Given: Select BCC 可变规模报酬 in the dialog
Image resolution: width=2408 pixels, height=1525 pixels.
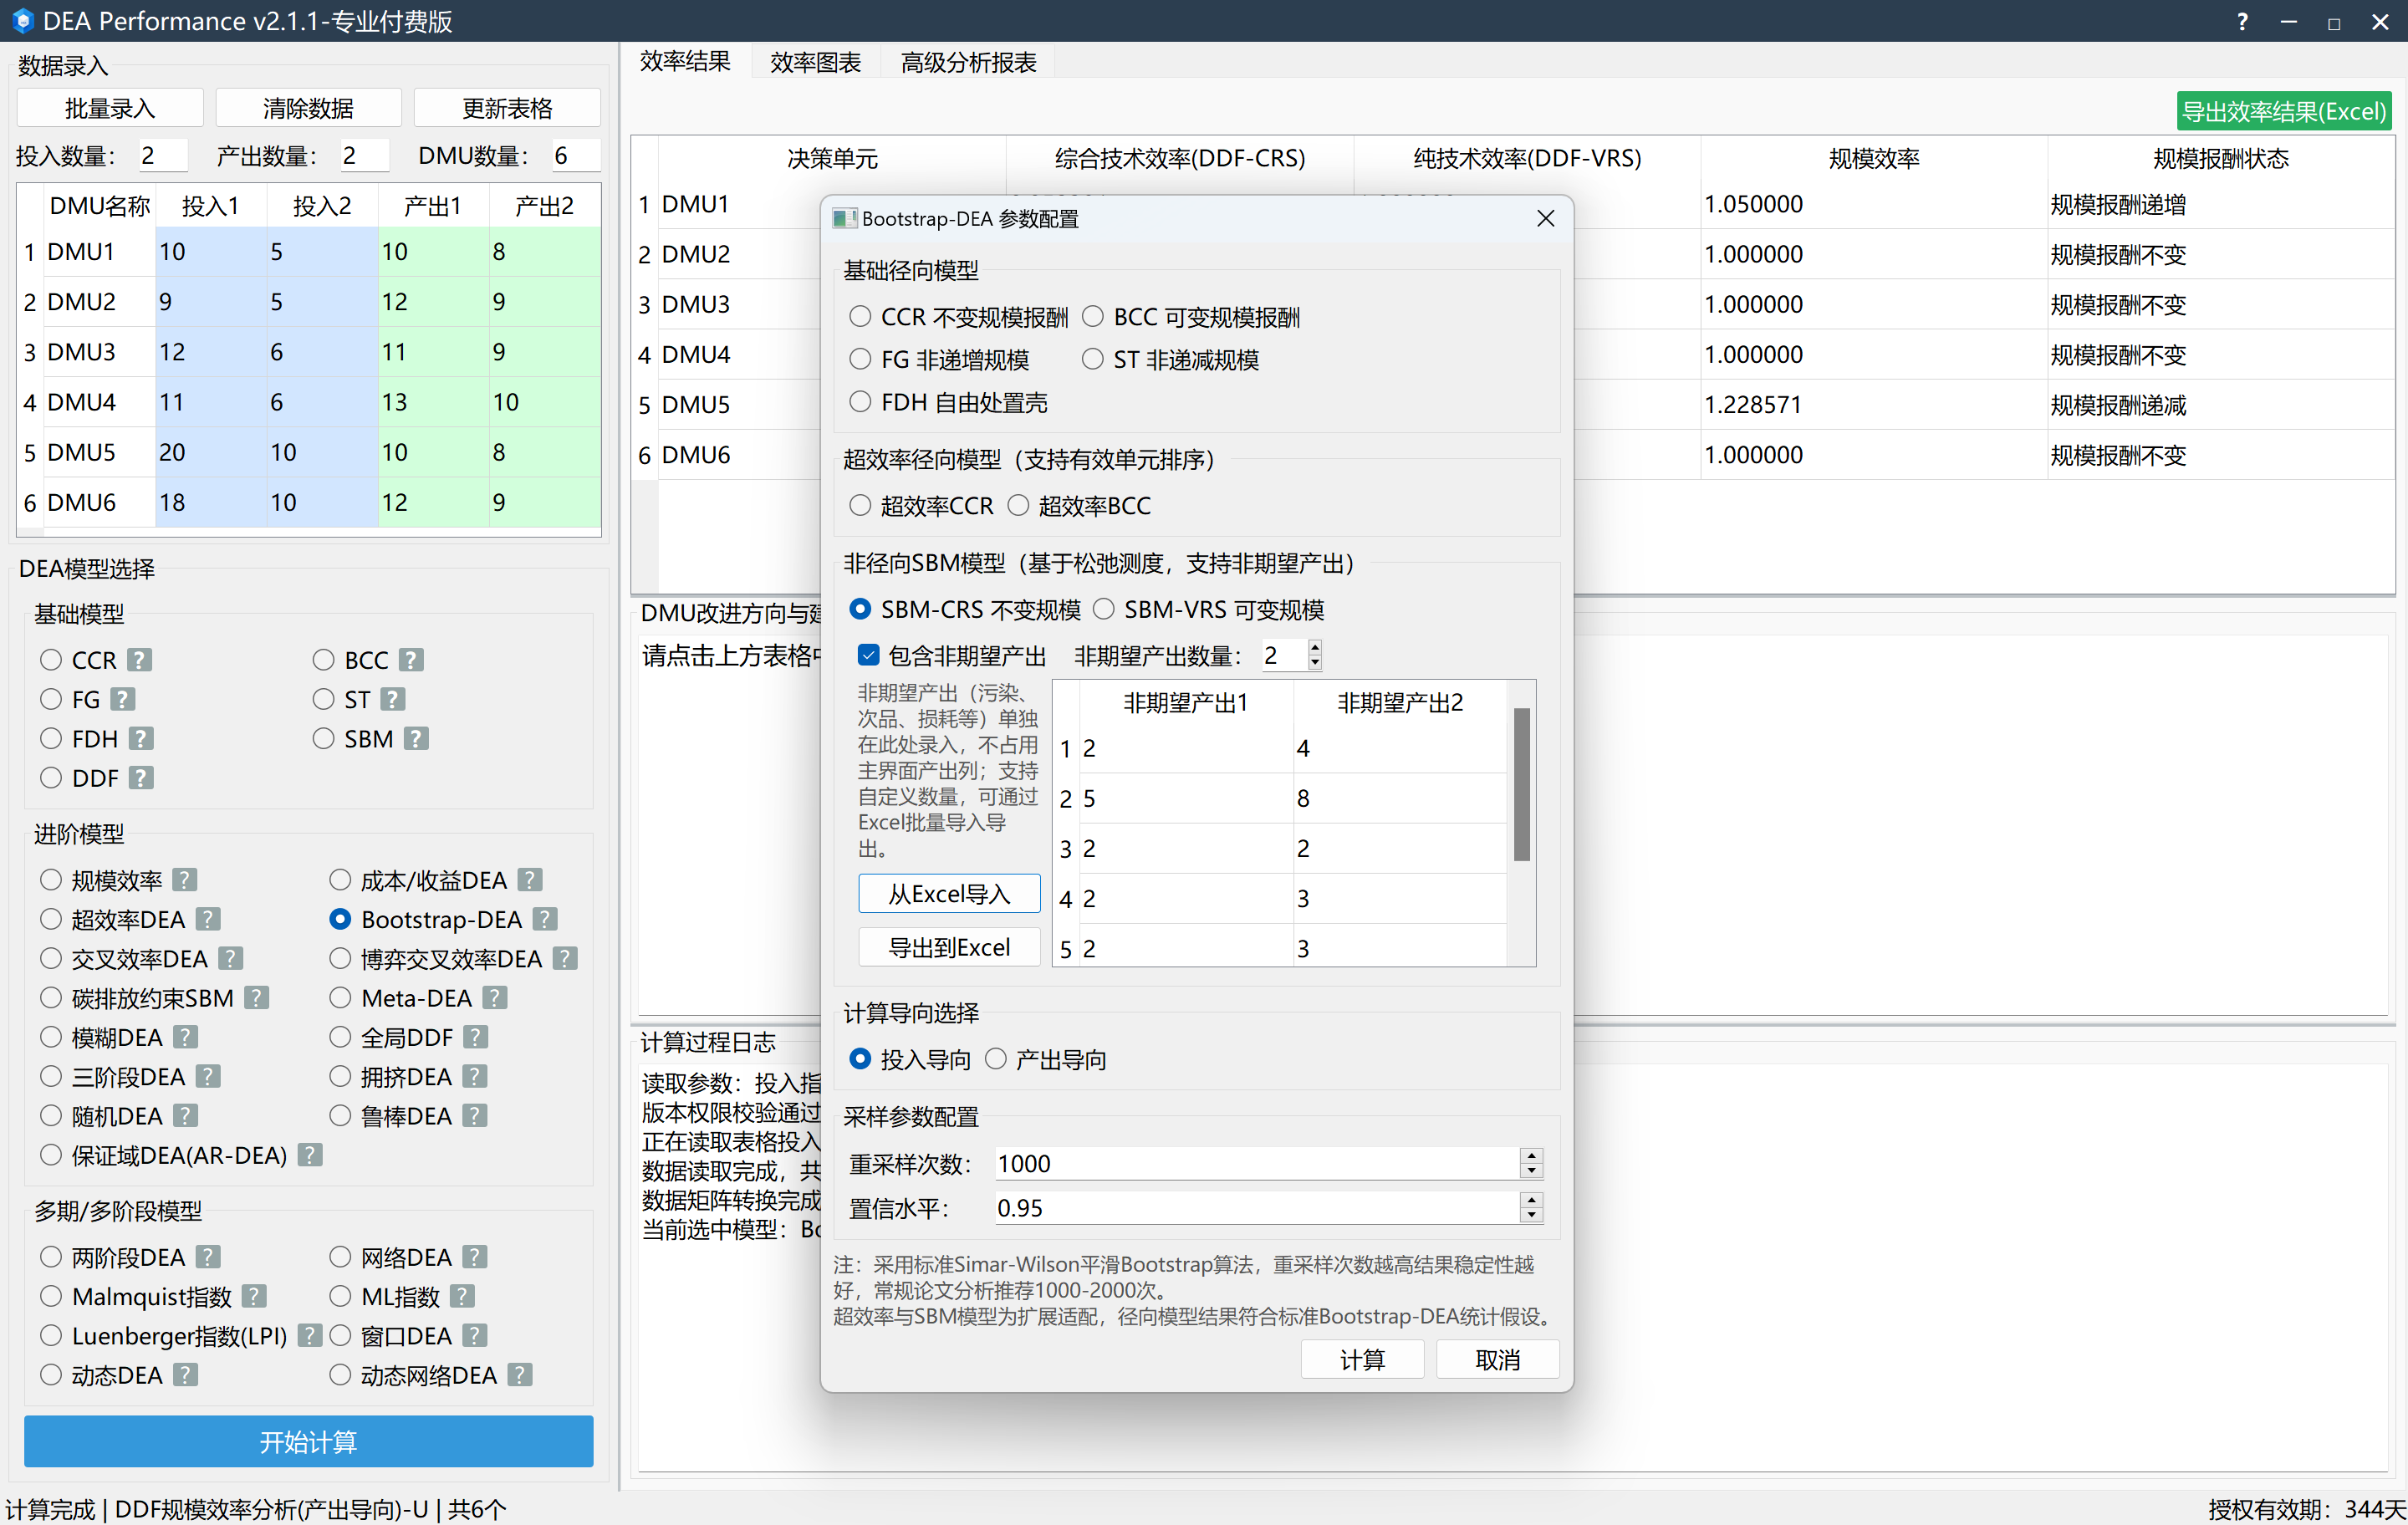Looking at the screenshot, I should pos(1190,317).
